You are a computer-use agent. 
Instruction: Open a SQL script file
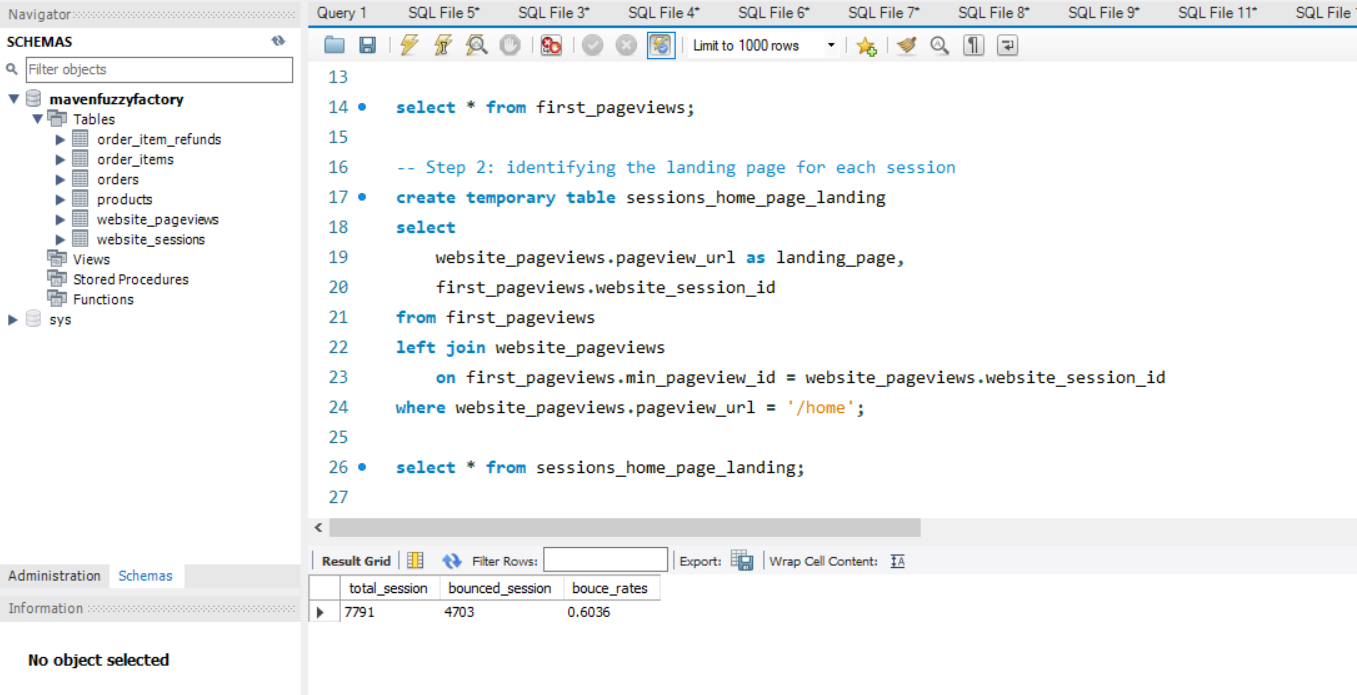tap(334, 45)
